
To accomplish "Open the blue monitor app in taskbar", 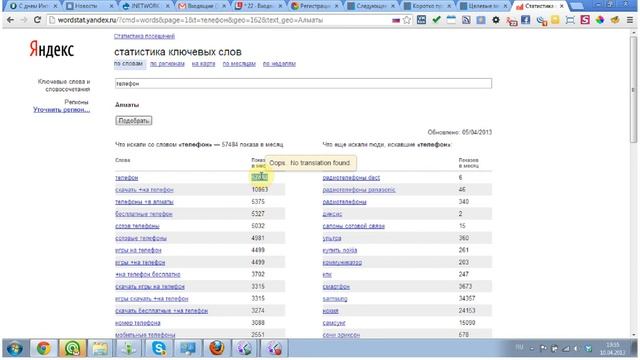I will (x=188, y=349).
